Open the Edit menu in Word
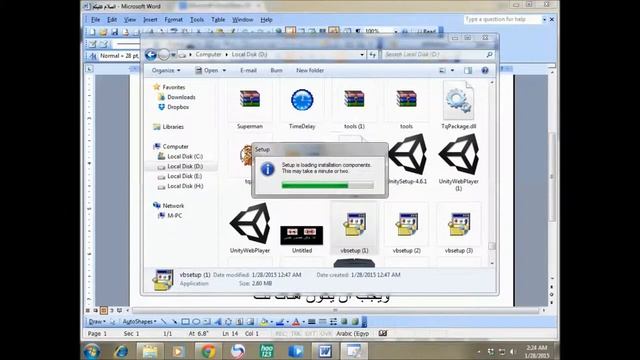This screenshot has width=640, height=360. [x=112, y=20]
